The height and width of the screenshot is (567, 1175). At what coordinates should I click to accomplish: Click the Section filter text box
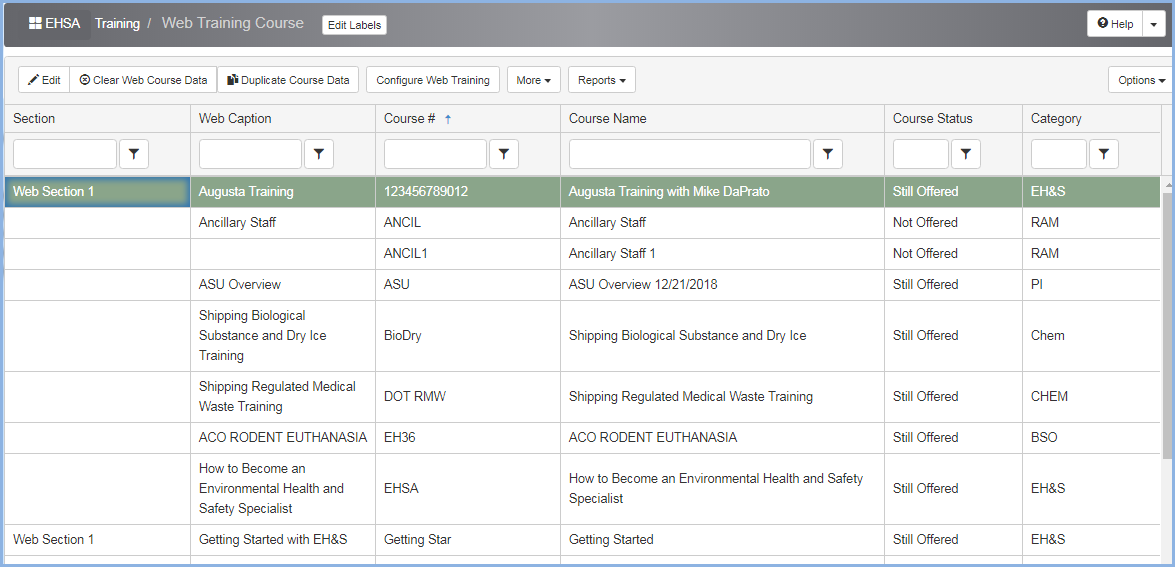(65, 154)
